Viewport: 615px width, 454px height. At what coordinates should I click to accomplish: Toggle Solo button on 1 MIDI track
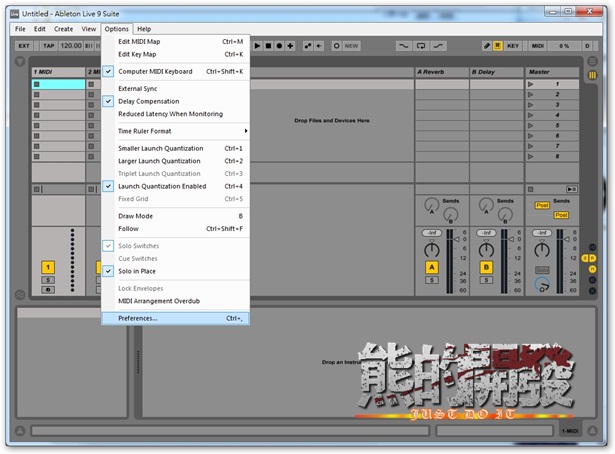pos(48,280)
